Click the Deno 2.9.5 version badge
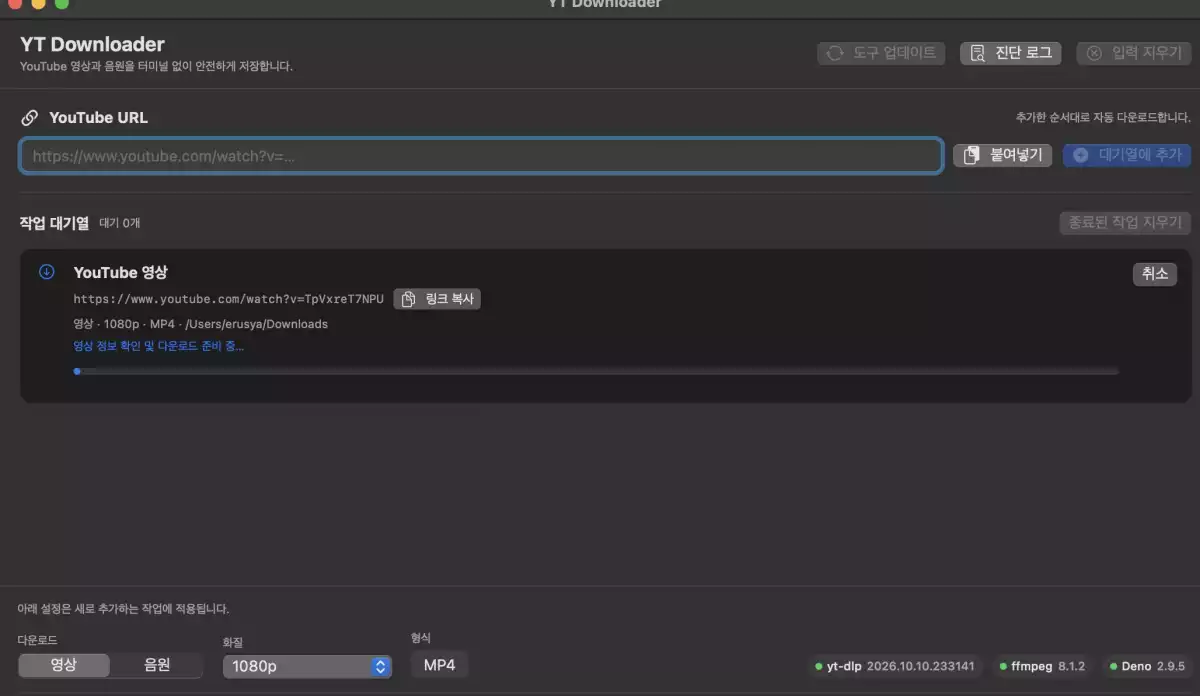Viewport: 1200px width, 696px height. click(x=1146, y=666)
